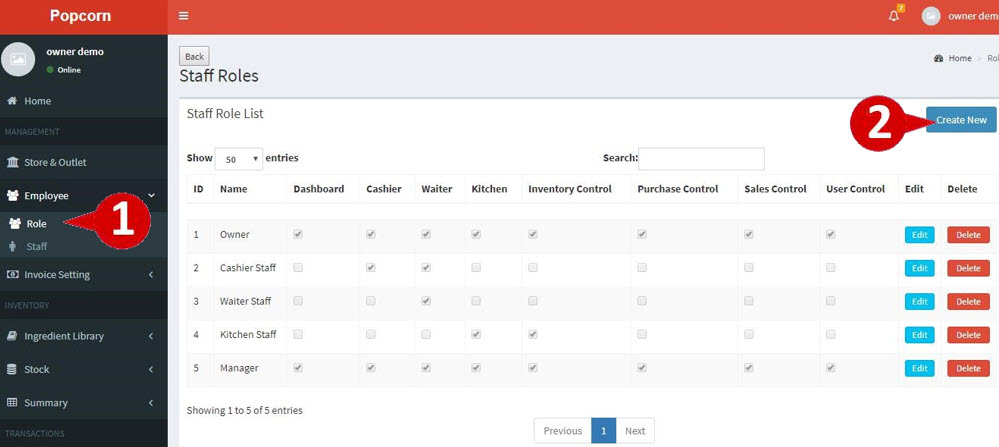Open Role submenu item in sidebar
Screen dimensions: 999x447
[x=36, y=224]
